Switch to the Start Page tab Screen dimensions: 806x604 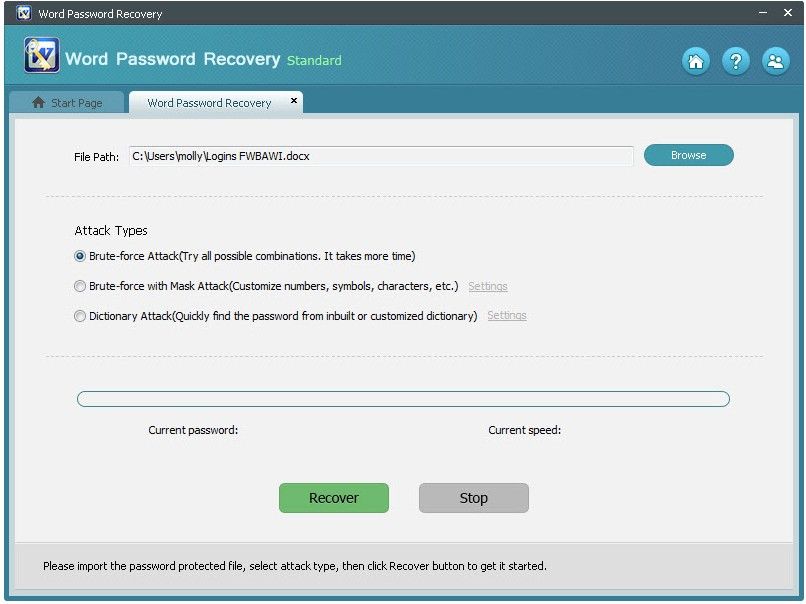67,102
